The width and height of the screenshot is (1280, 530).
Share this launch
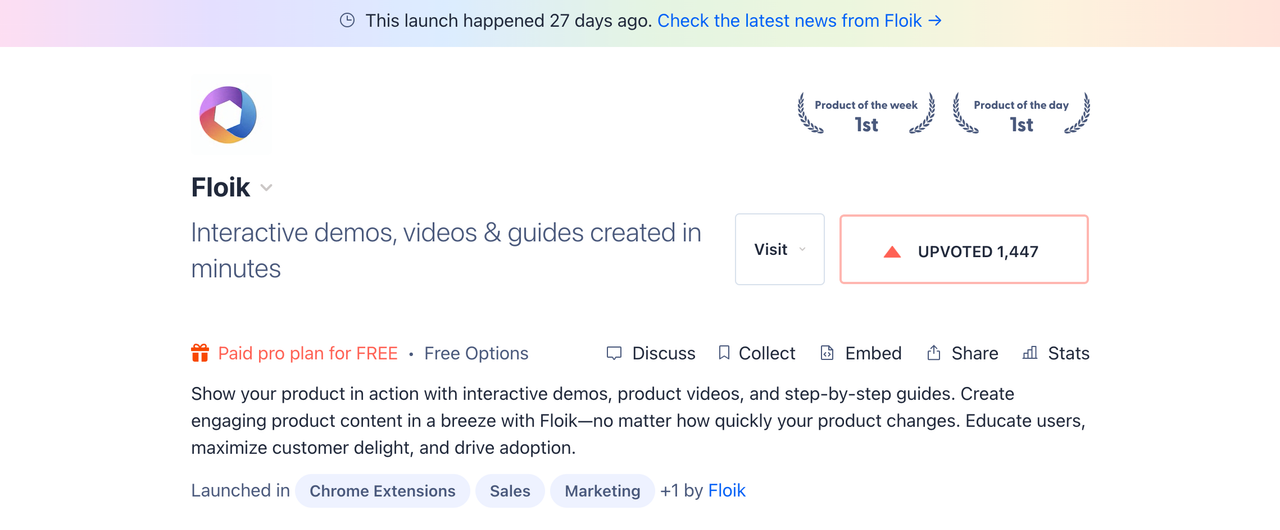[963, 353]
